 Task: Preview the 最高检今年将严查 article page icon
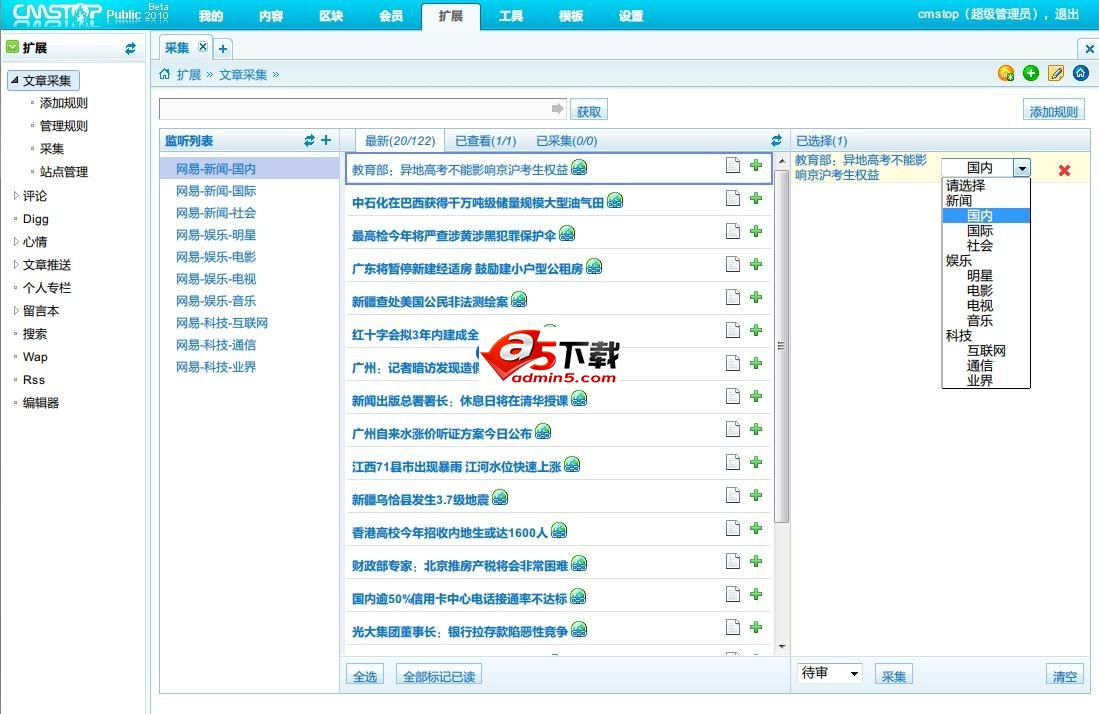coord(732,231)
